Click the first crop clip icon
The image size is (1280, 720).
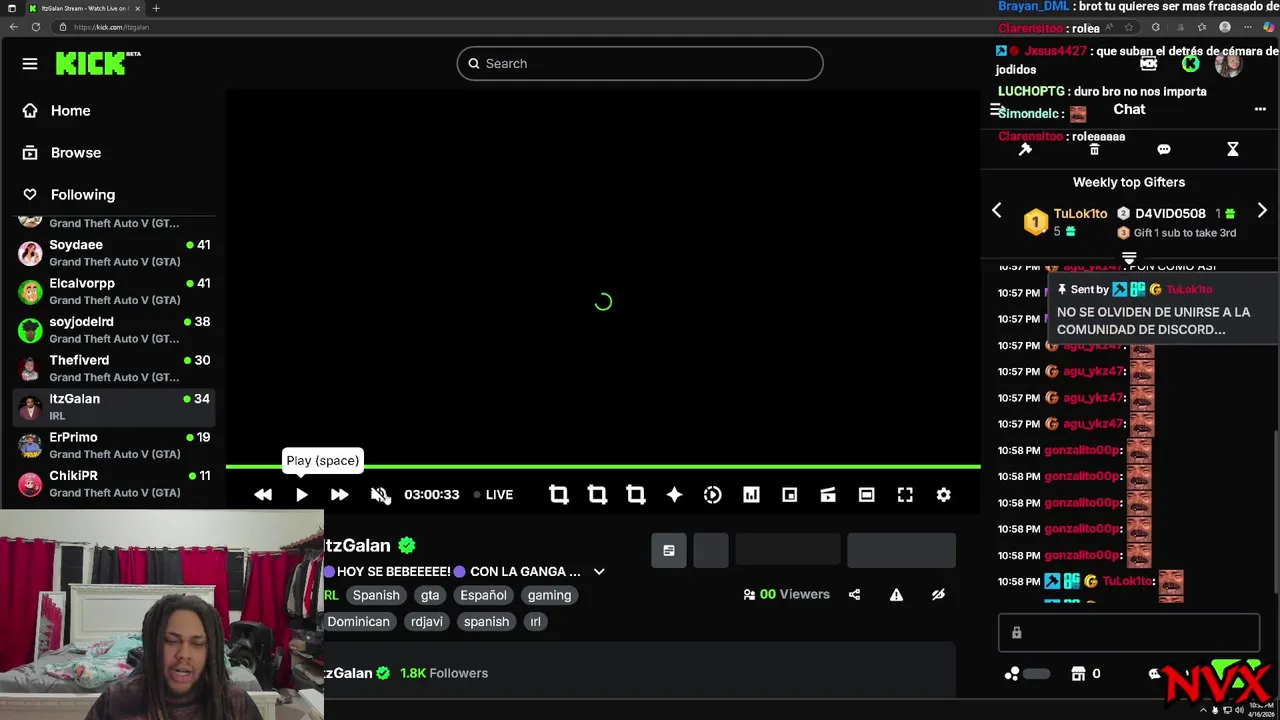pos(559,495)
